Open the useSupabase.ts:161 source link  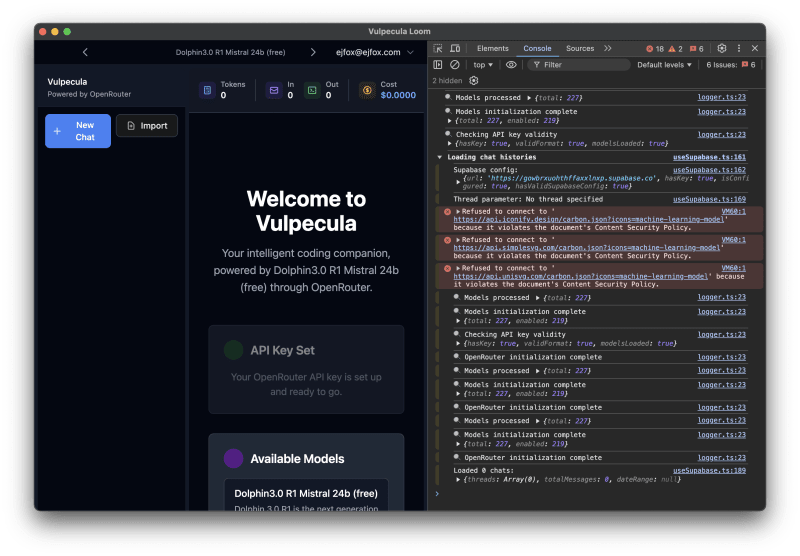709,157
